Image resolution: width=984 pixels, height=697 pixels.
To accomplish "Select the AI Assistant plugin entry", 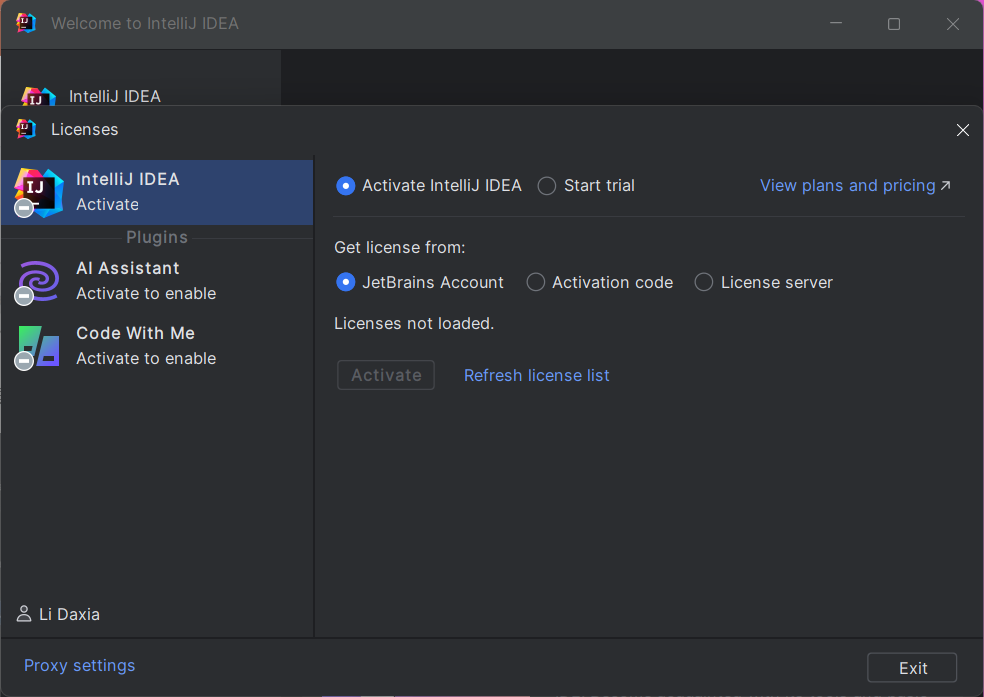I will 157,281.
